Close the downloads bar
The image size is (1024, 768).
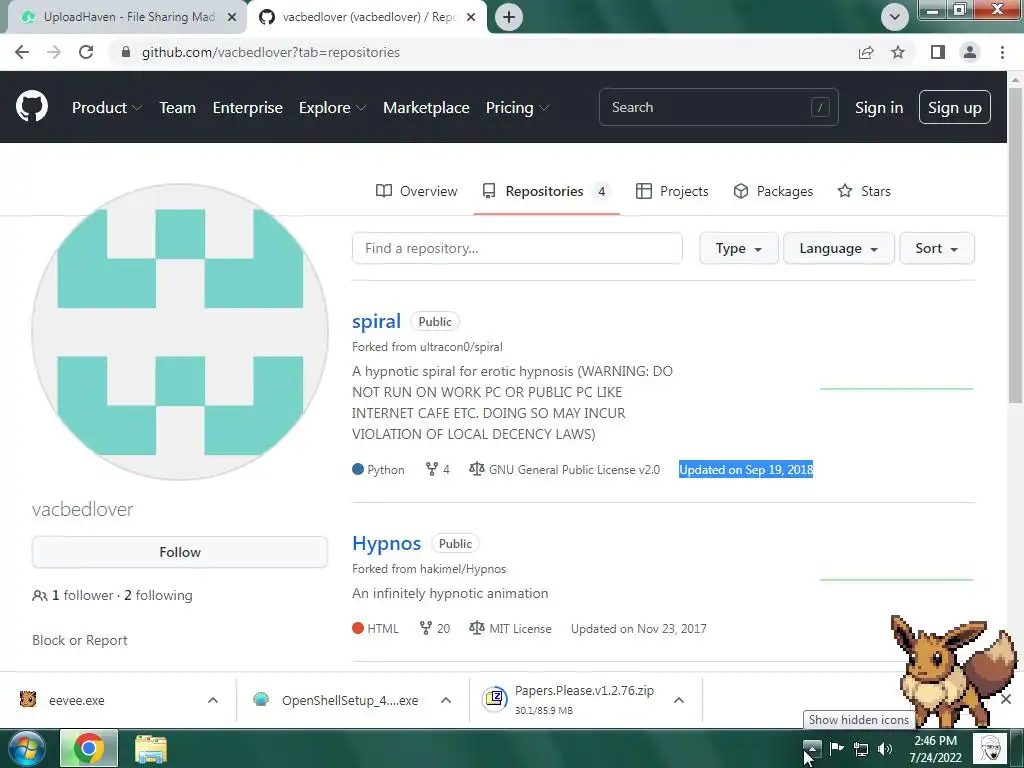coord(1006,699)
